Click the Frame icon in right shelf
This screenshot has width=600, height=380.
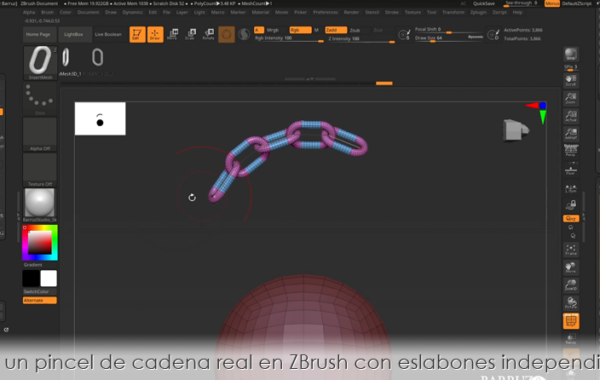[571, 250]
